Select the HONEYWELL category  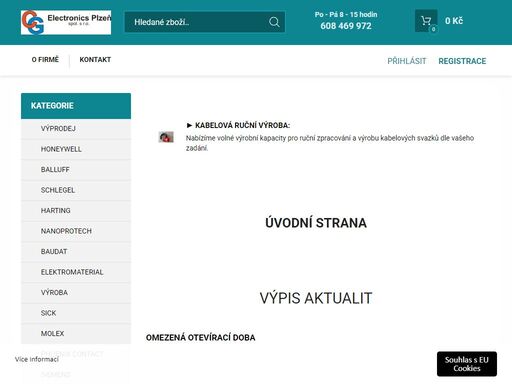pos(76,149)
